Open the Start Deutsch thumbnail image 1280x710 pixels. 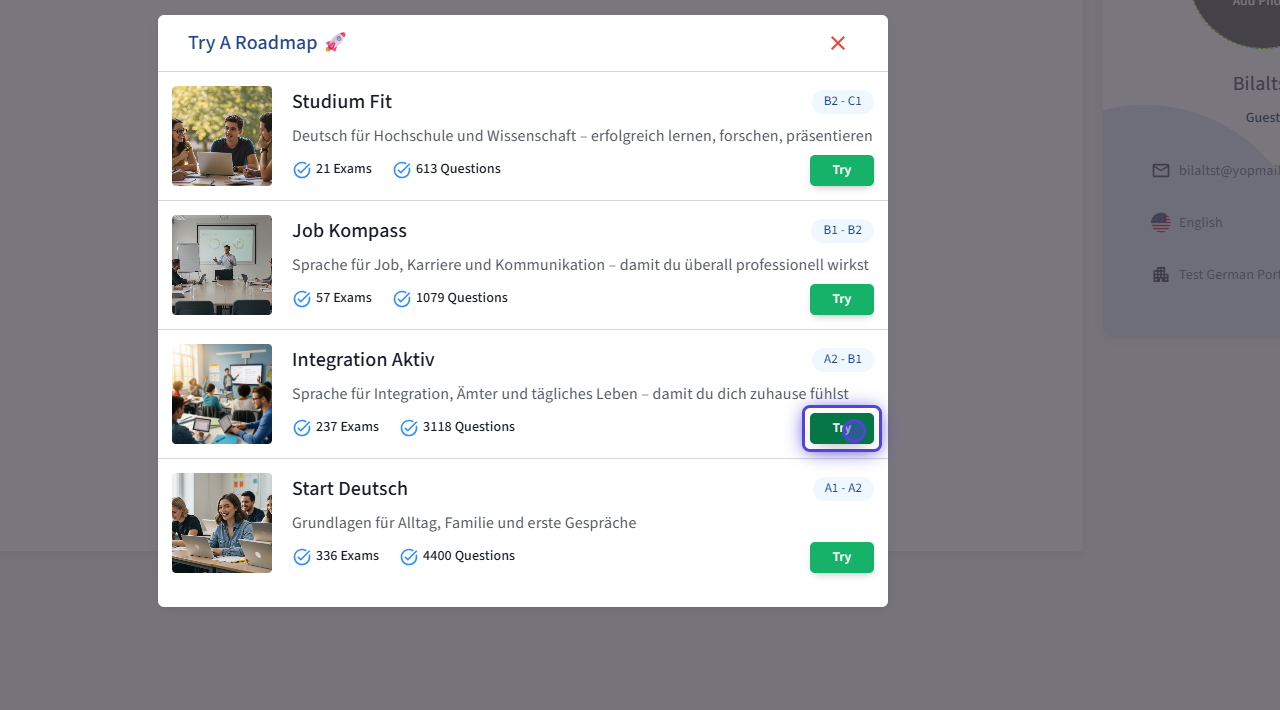point(222,523)
